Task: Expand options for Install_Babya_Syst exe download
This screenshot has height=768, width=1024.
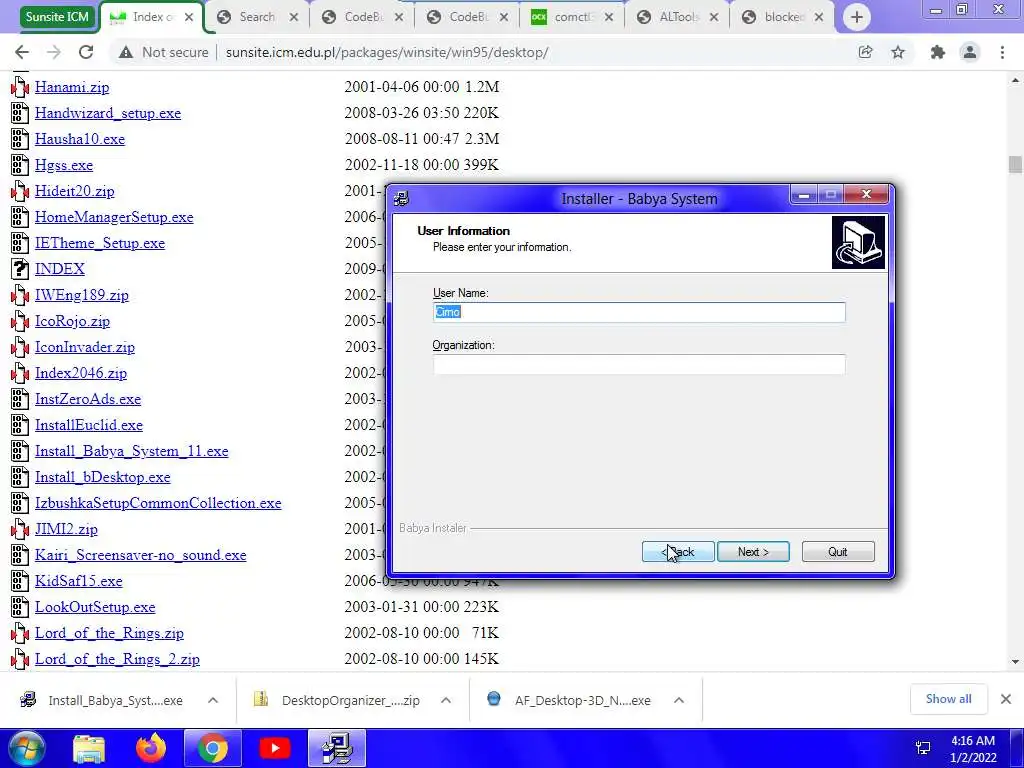Action: (x=213, y=700)
